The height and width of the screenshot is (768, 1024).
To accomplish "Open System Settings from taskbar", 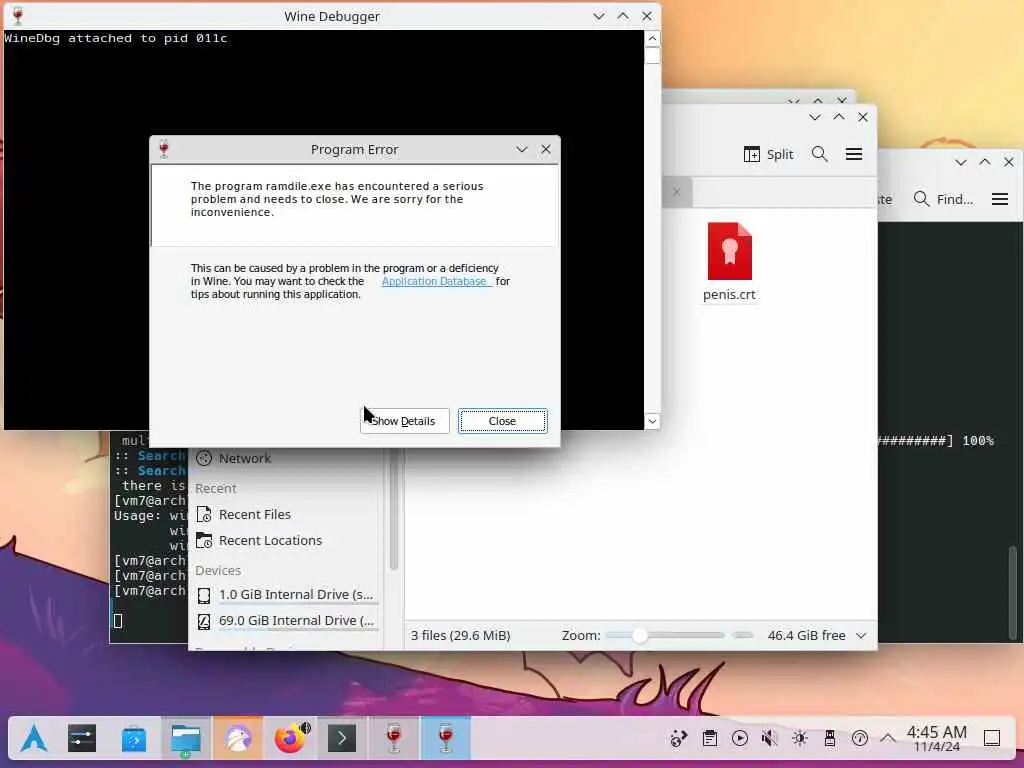I will 82,739.
